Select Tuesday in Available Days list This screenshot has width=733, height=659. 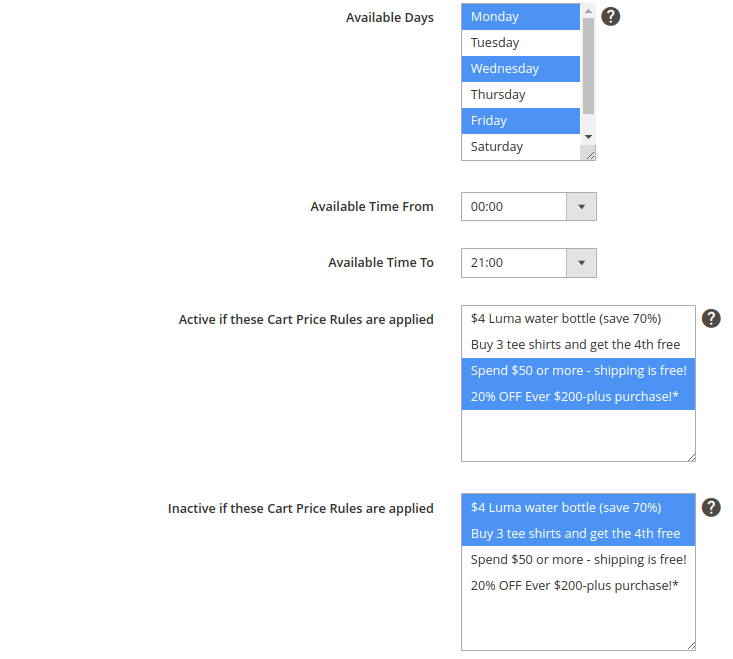tap(521, 43)
